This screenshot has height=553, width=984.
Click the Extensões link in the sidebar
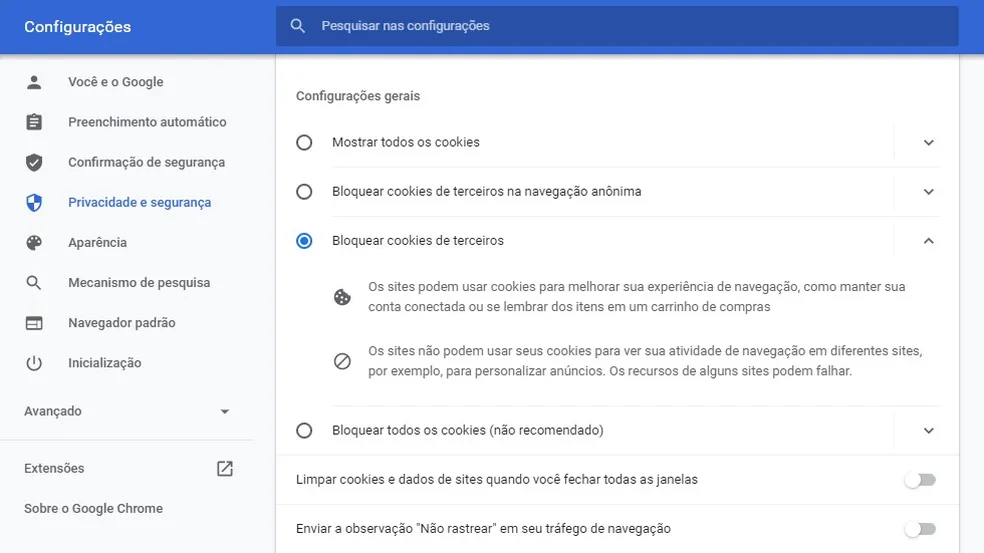pyautogui.click(x=54, y=468)
